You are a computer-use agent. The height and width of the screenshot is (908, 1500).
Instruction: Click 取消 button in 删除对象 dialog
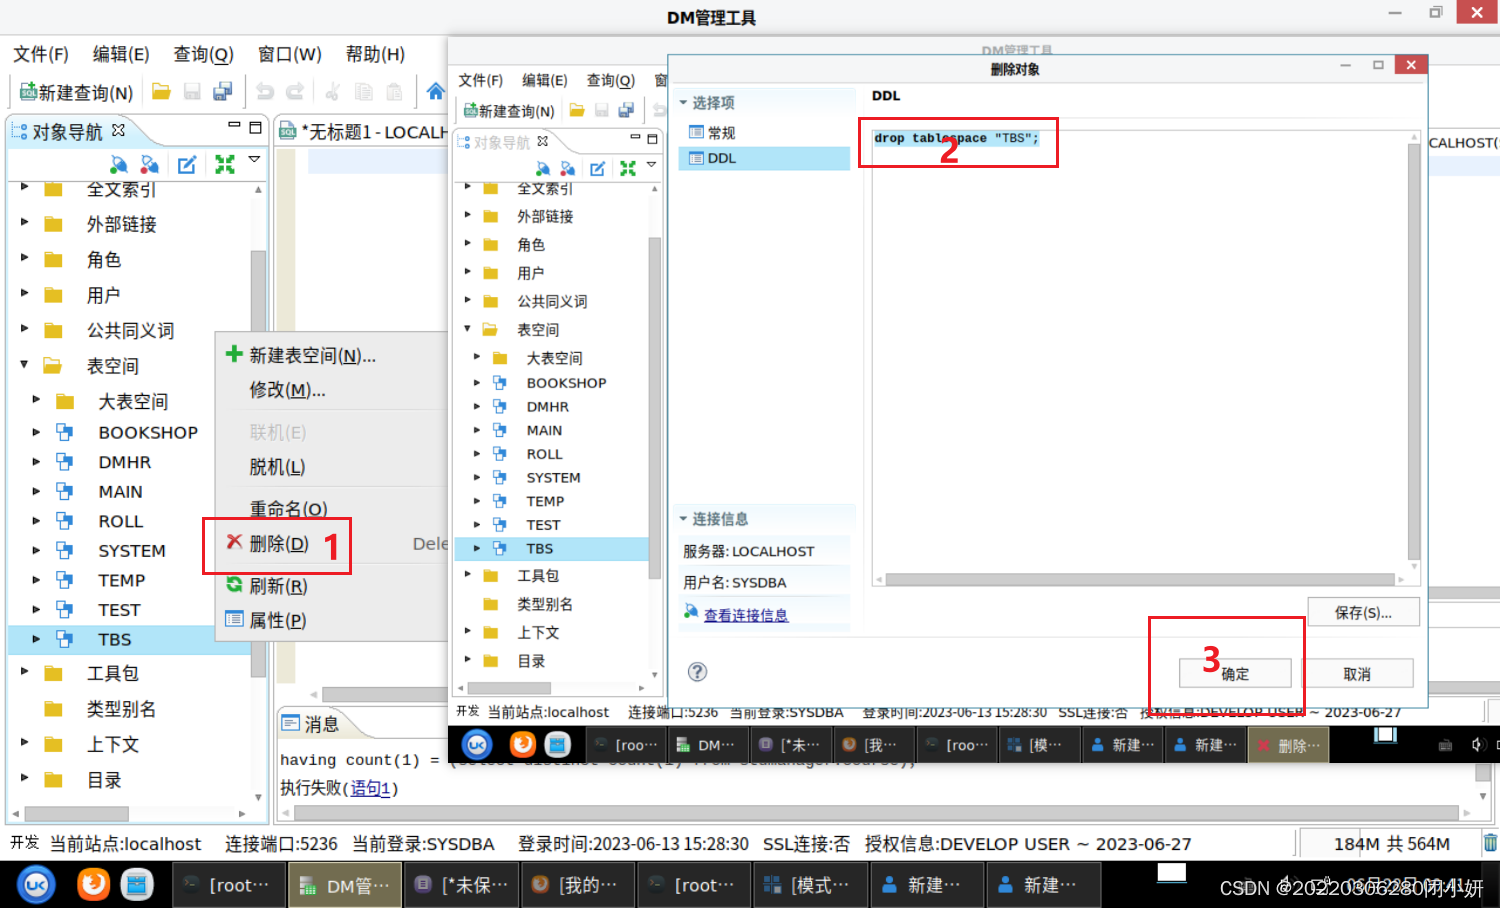tap(1357, 673)
